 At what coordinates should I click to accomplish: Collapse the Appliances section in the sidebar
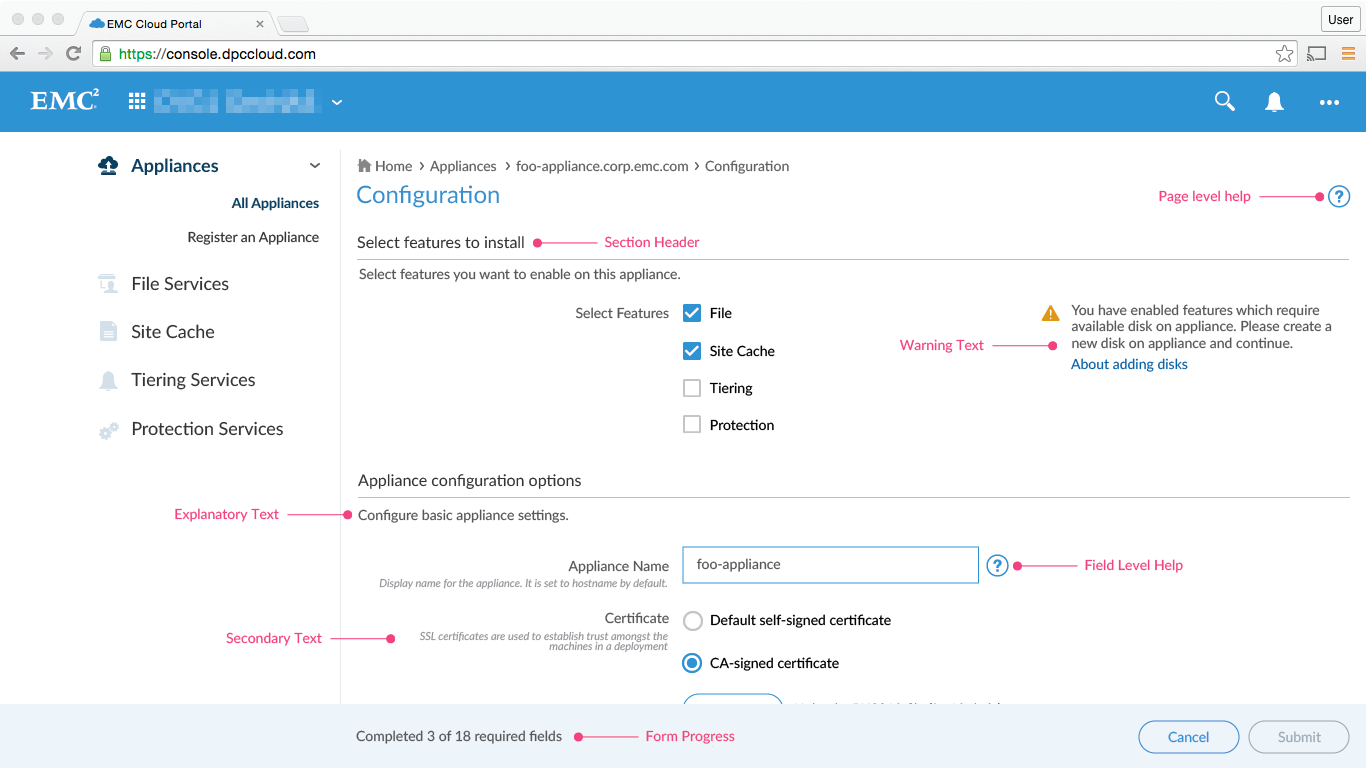click(x=314, y=165)
